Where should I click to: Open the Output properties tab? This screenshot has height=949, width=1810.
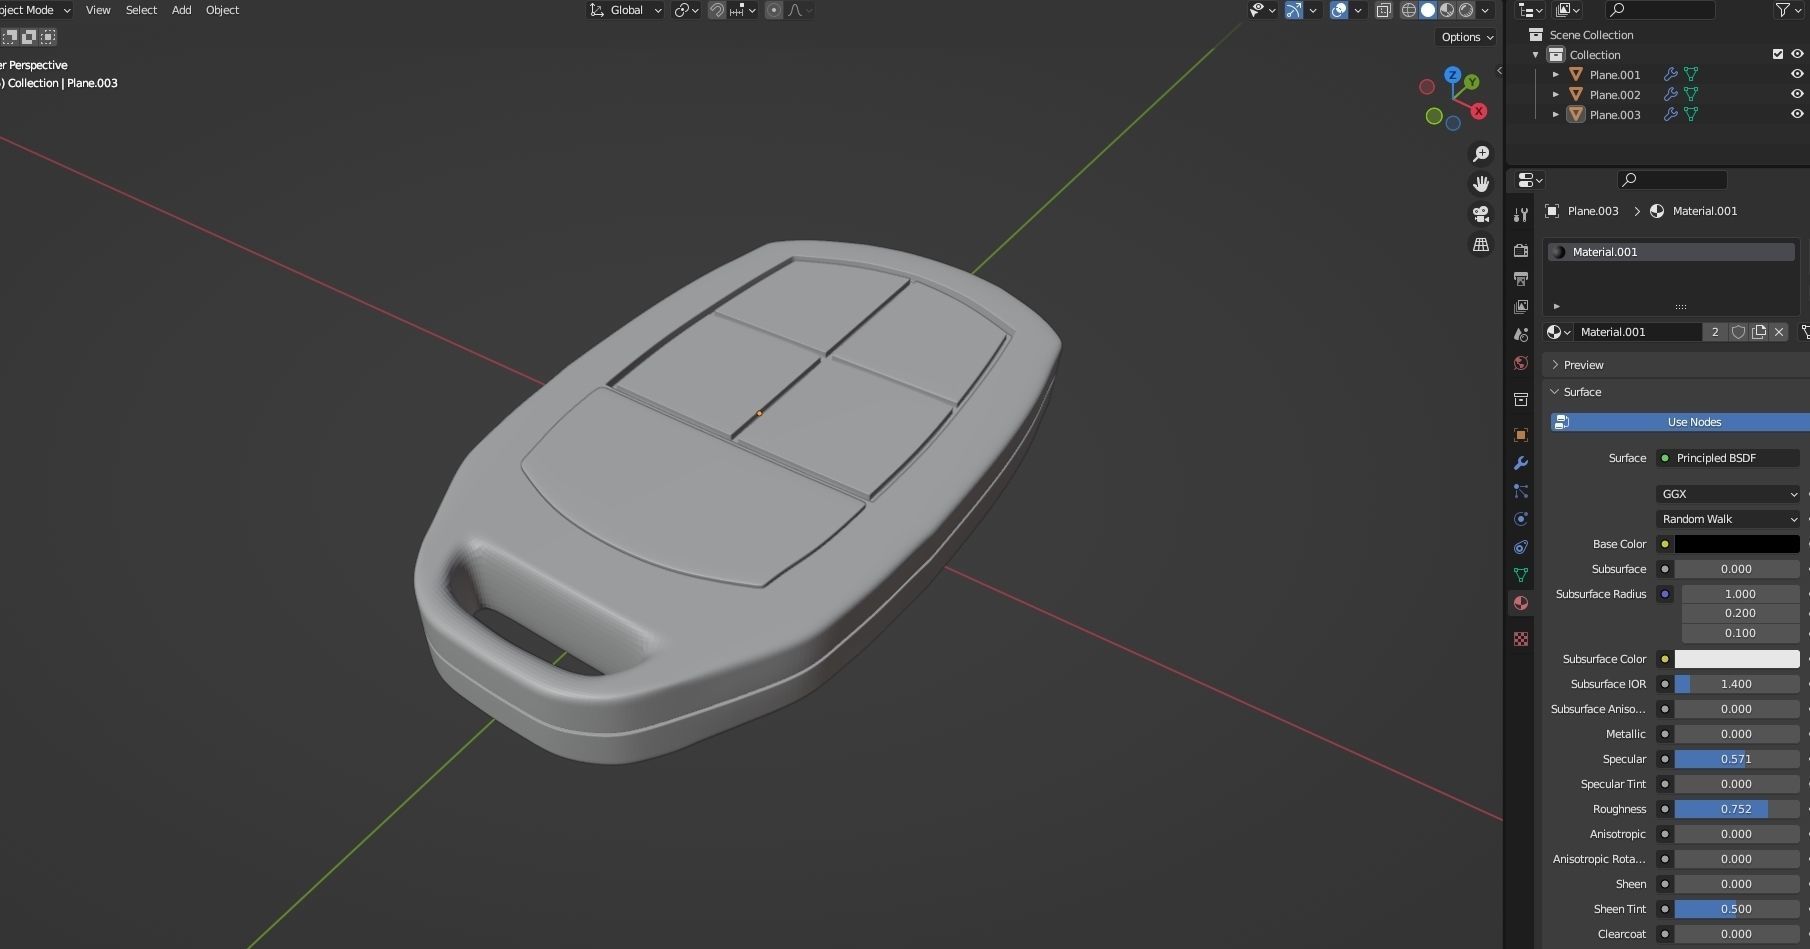point(1521,278)
